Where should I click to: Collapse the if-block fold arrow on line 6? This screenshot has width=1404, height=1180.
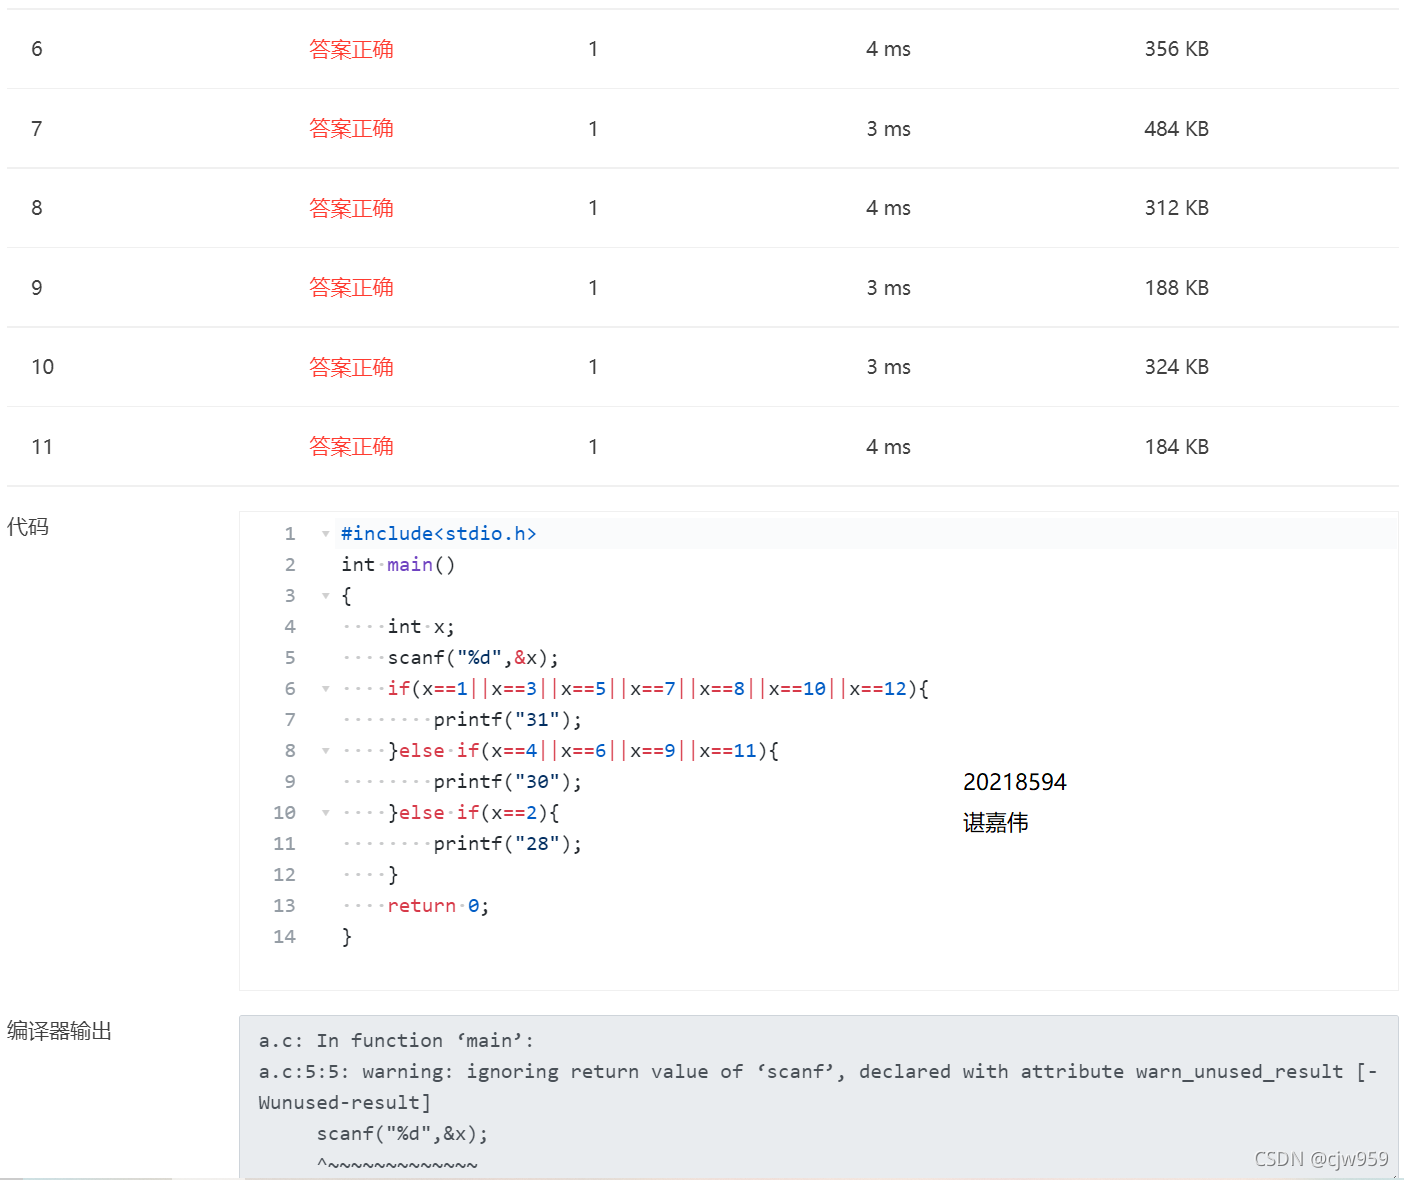coord(325,689)
